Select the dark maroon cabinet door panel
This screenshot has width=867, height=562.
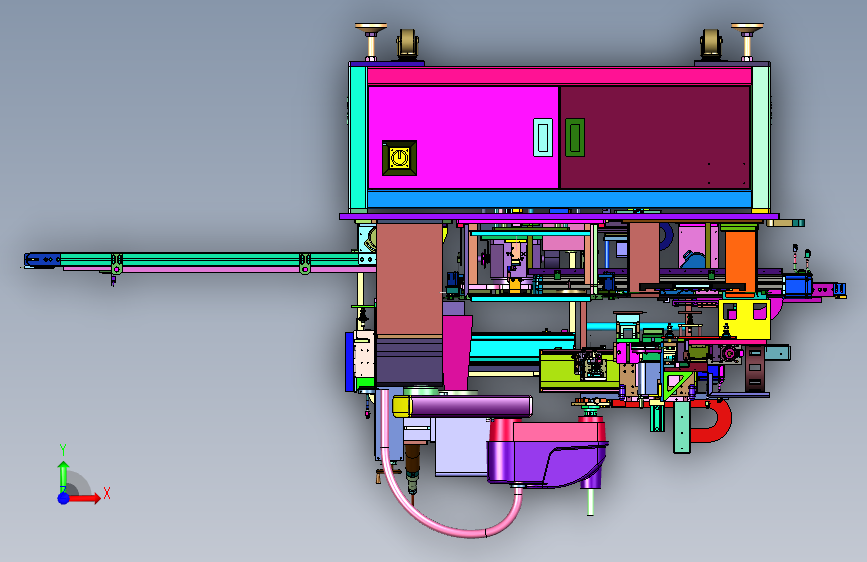[x=655, y=137]
